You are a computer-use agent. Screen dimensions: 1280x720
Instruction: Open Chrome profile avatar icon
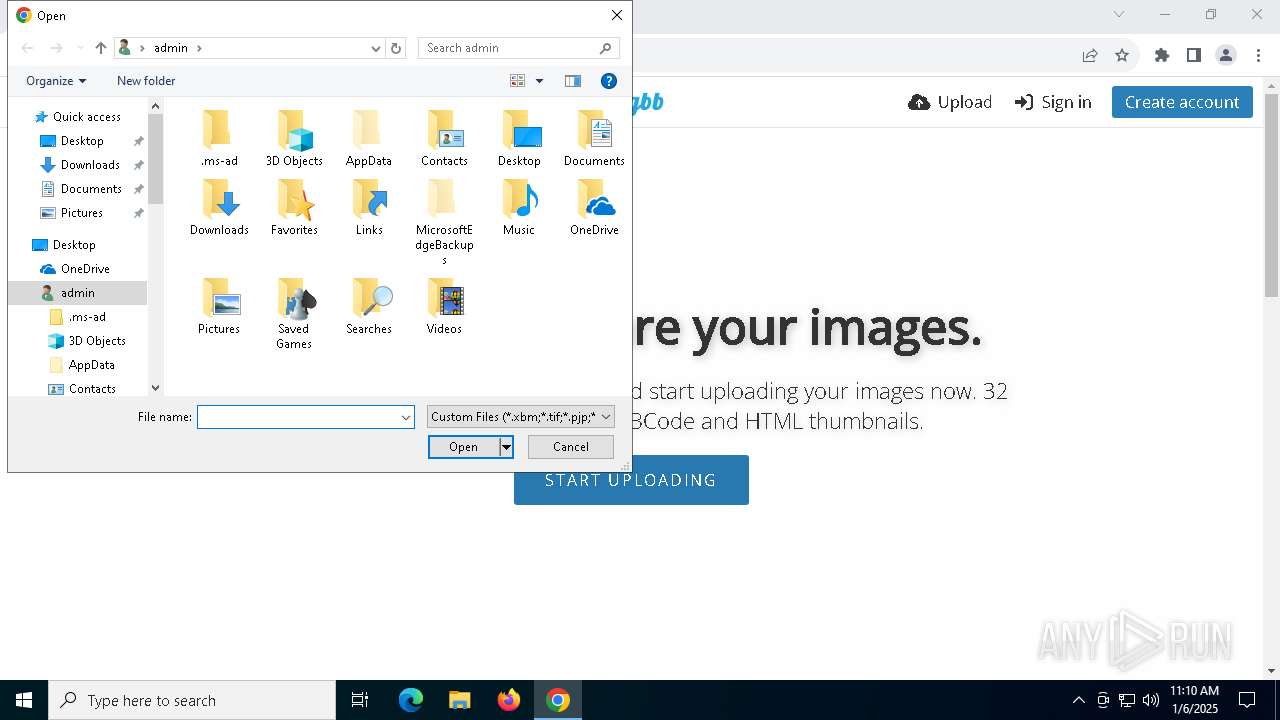(x=1226, y=55)
